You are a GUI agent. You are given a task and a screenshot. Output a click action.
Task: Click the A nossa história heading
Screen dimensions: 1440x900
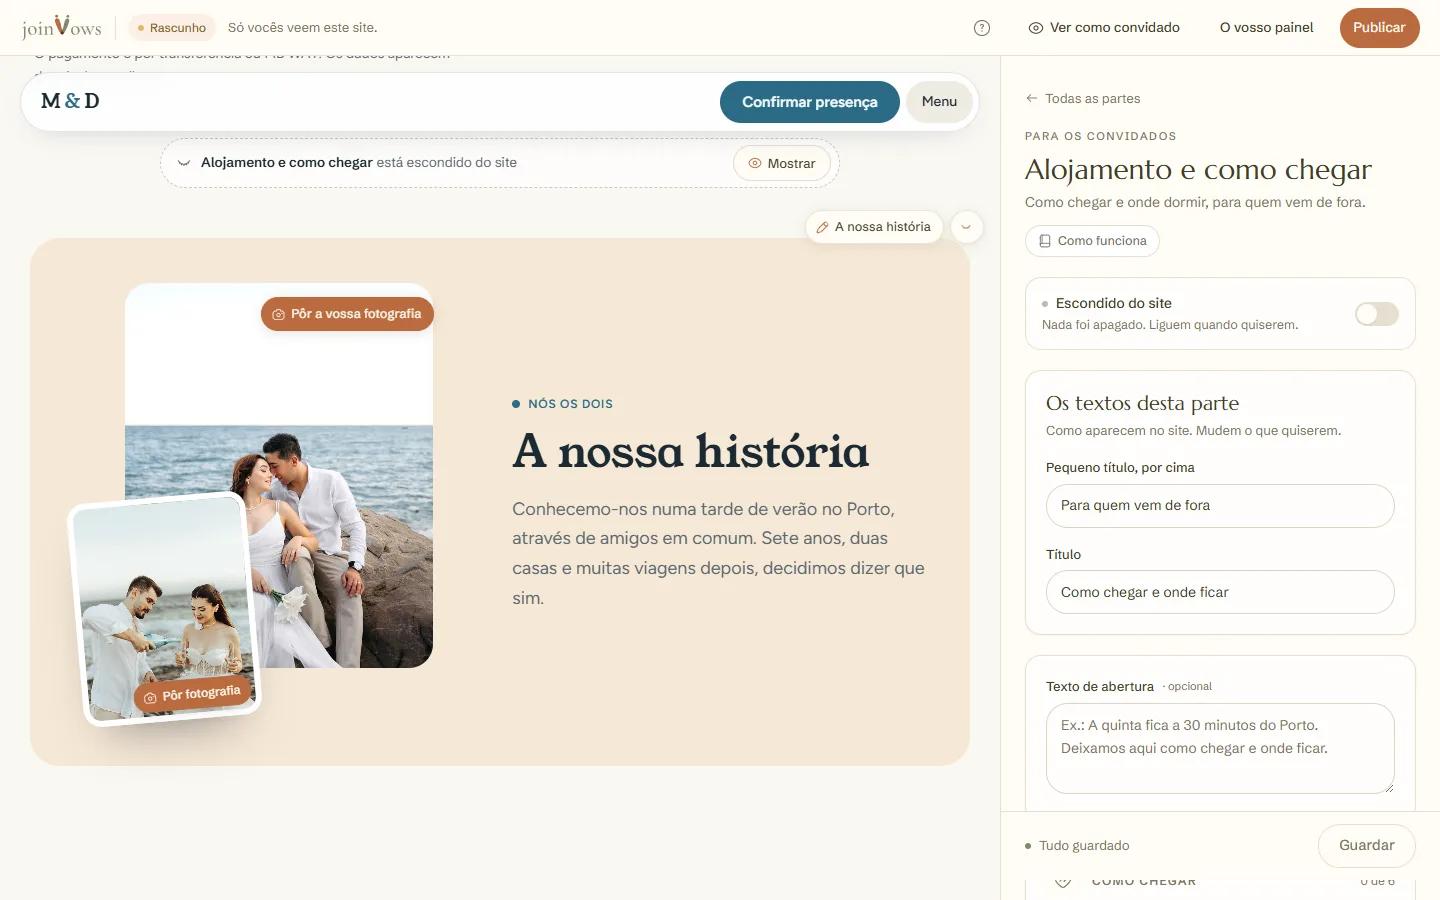pyautogui.click(x=691, y=451)
